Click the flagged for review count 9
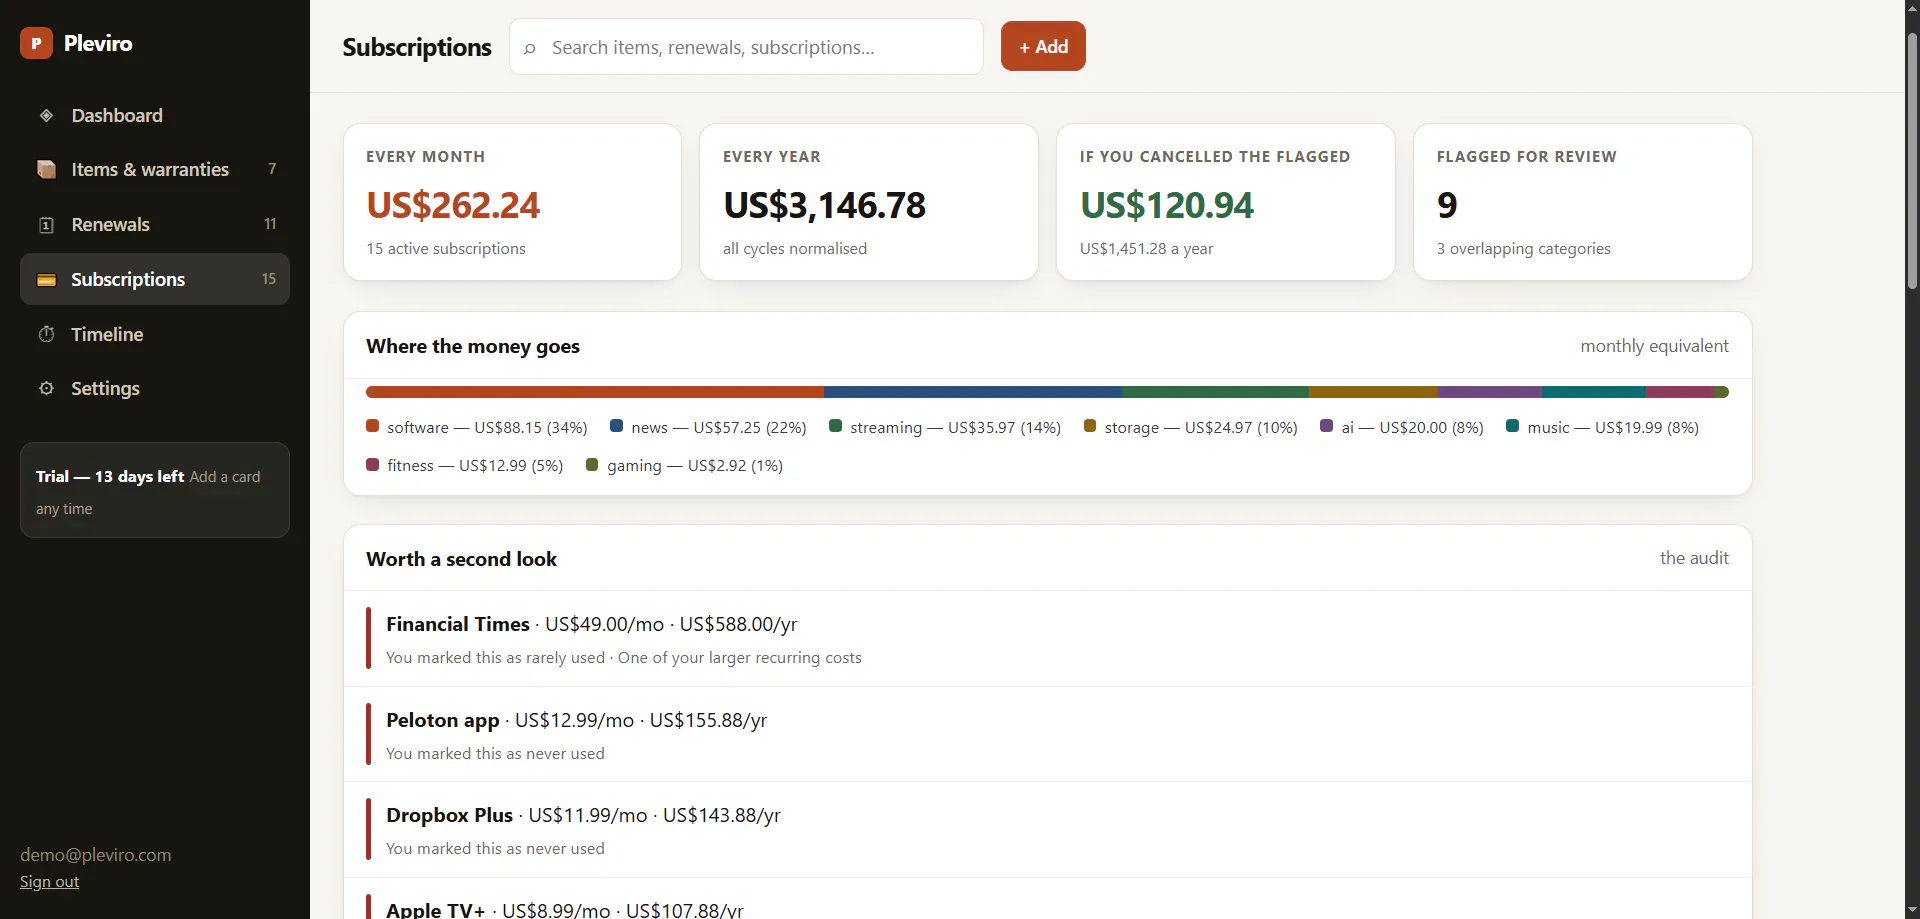The height and width of the screenshot is (919, 1920). click(x=1447, y=205)
